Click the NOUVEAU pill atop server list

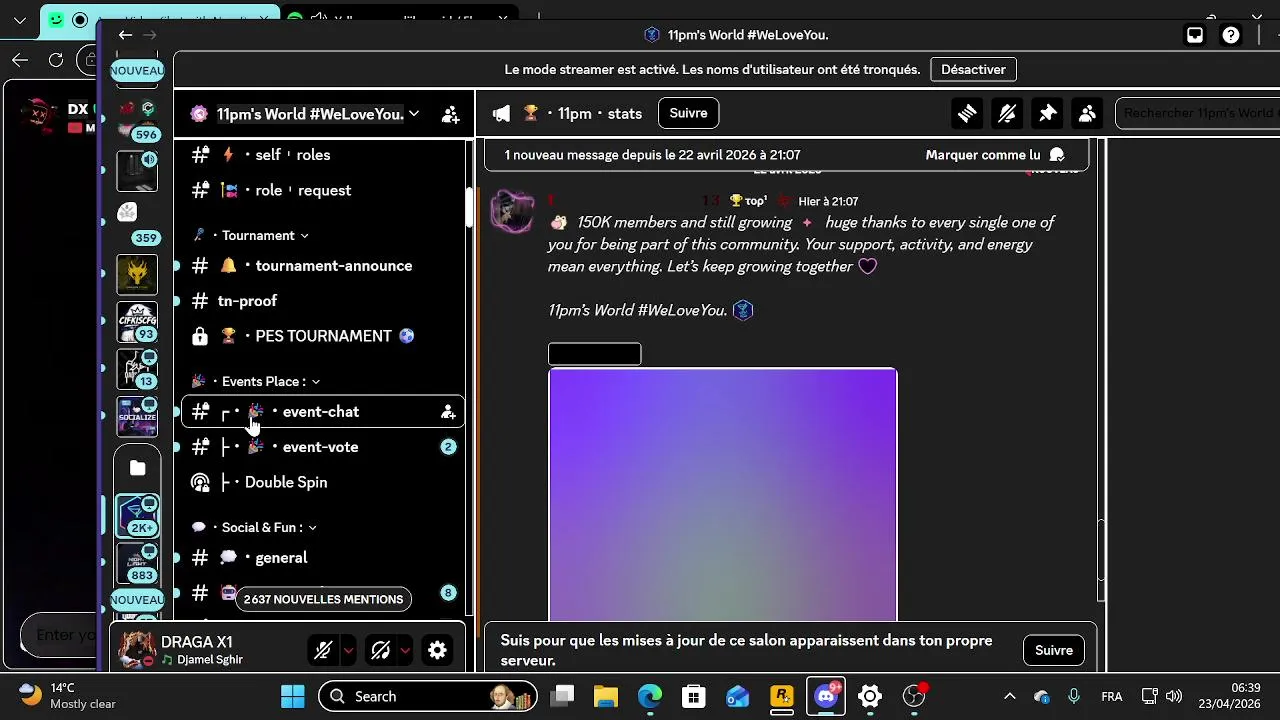tap(137, 71)
